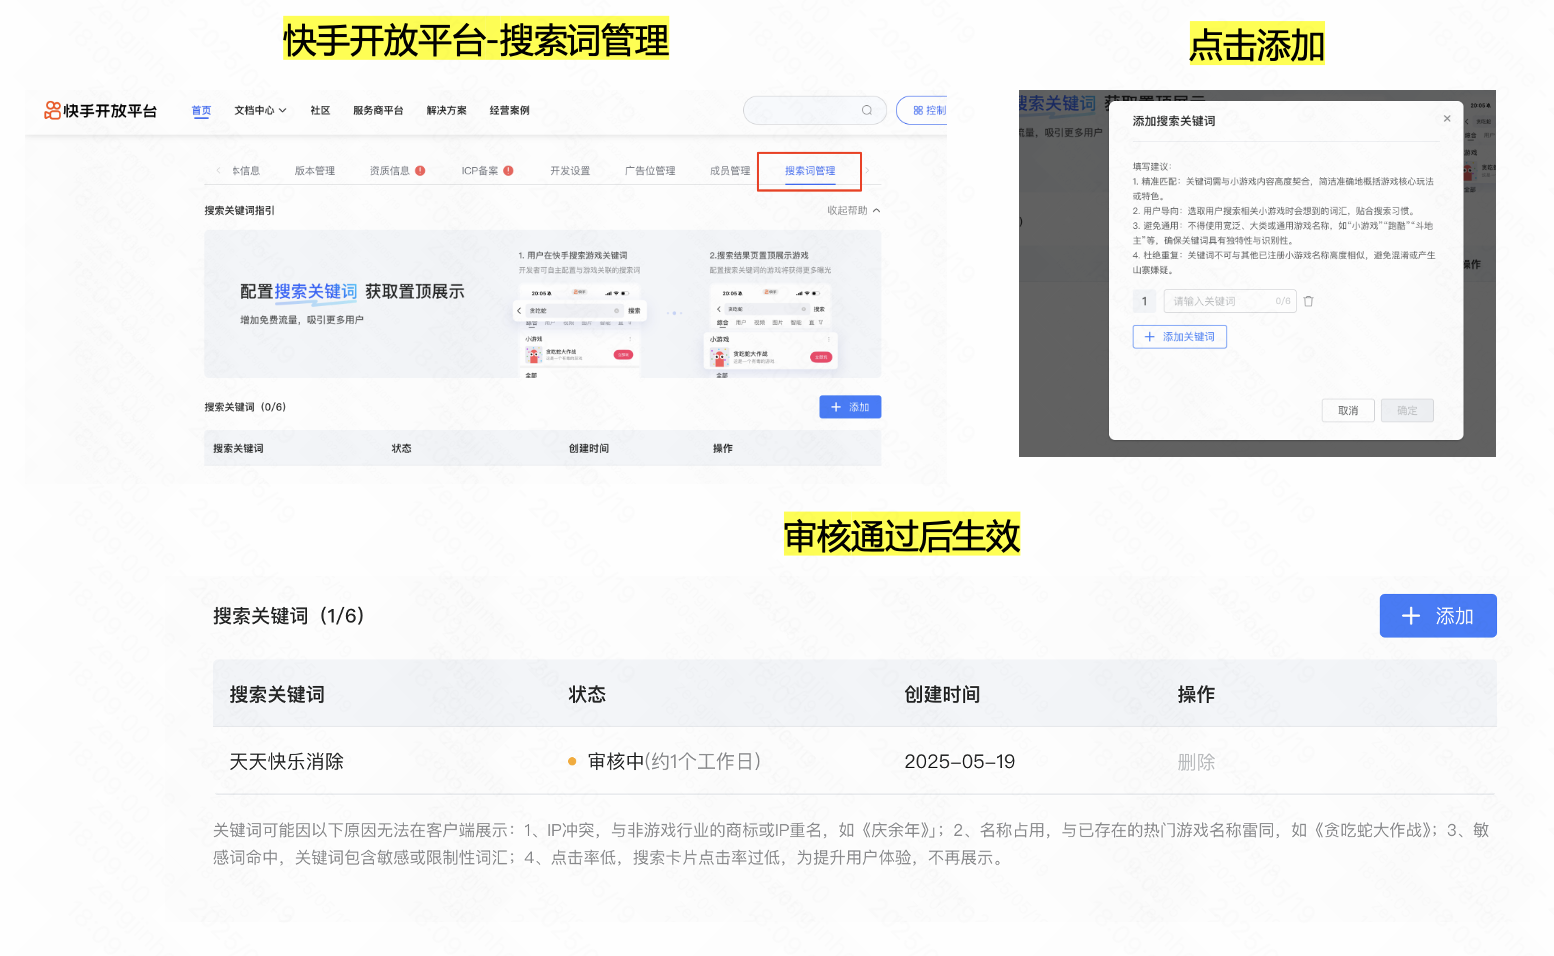
Task: Switch to the ICP备案 tab
Action: click(480, 171)
